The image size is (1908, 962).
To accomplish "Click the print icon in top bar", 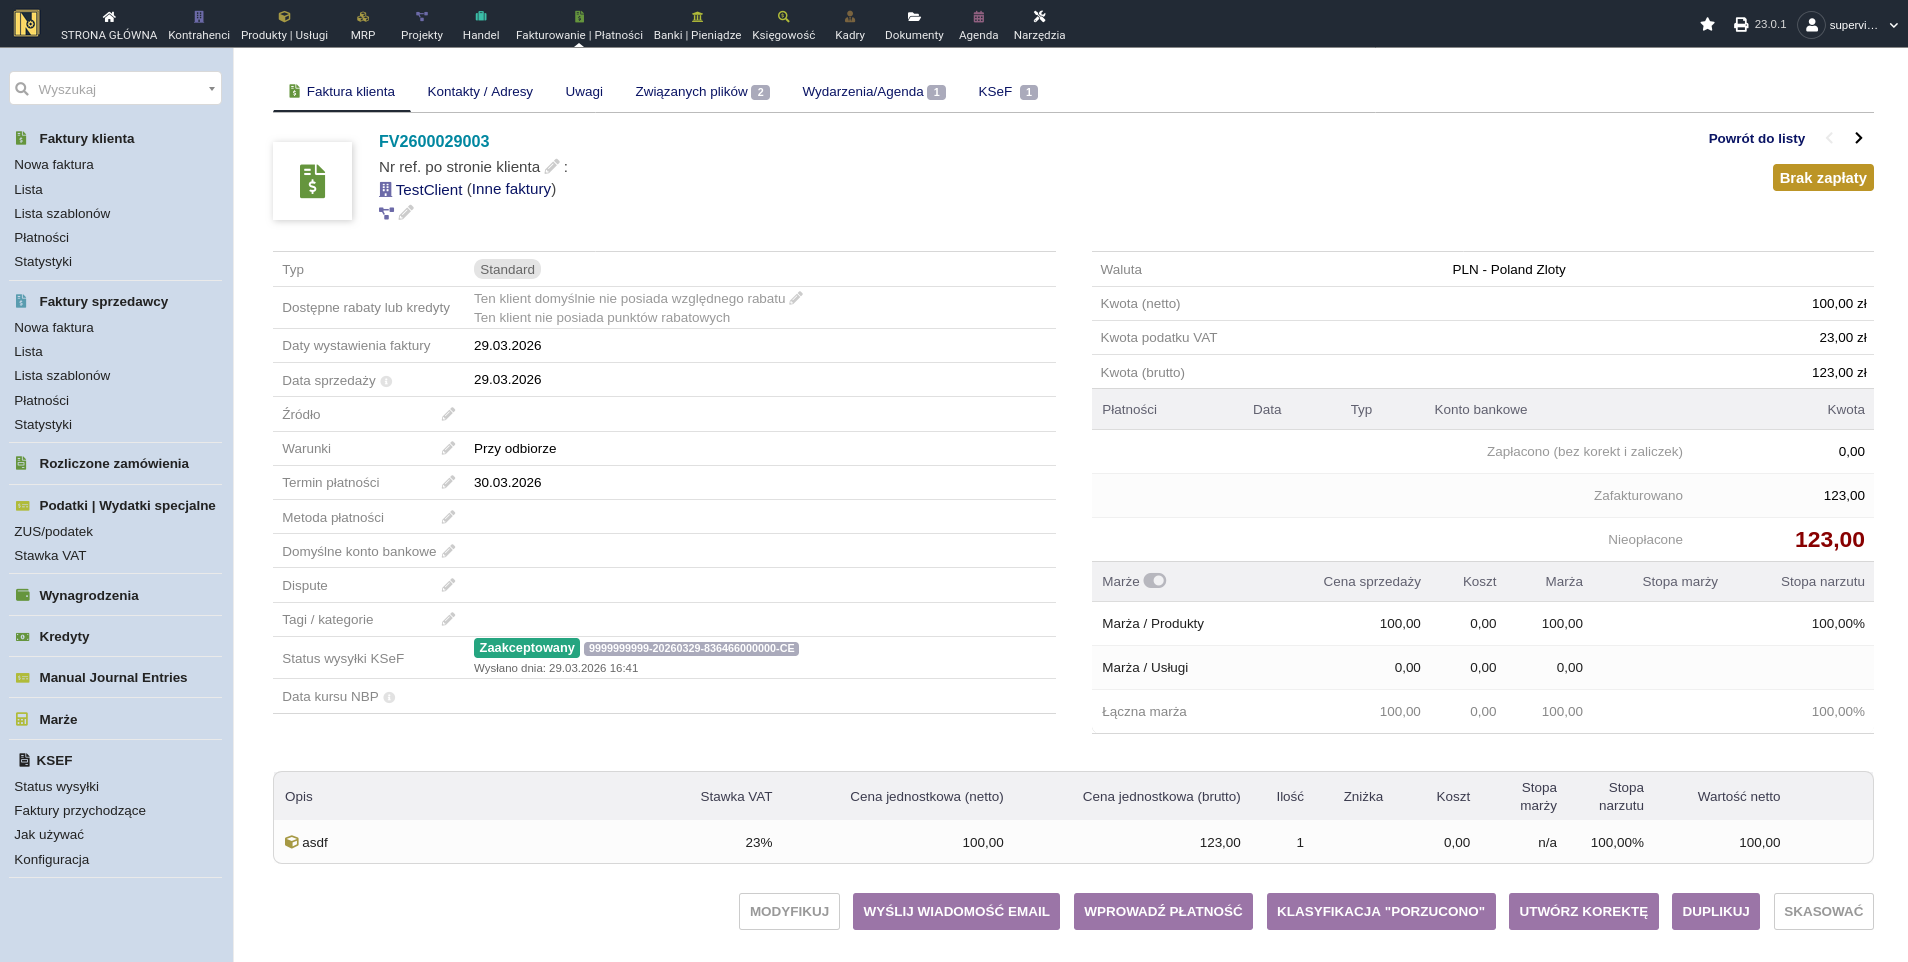I will (1741, 24).
